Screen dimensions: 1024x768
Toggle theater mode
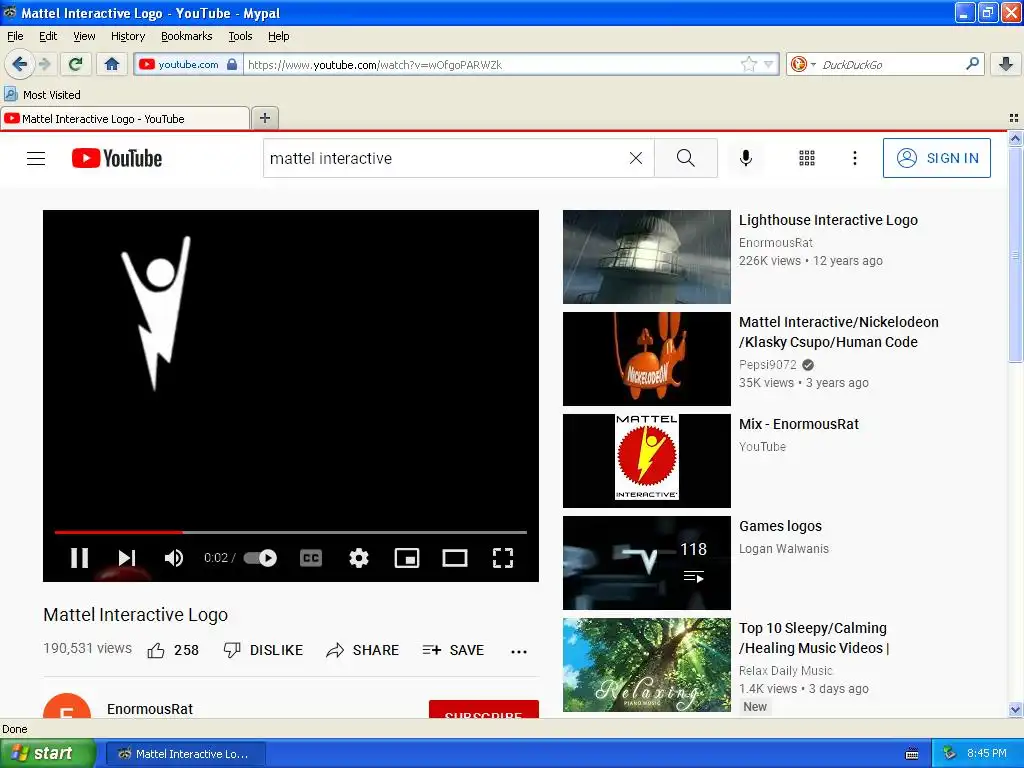click(455, 558)
